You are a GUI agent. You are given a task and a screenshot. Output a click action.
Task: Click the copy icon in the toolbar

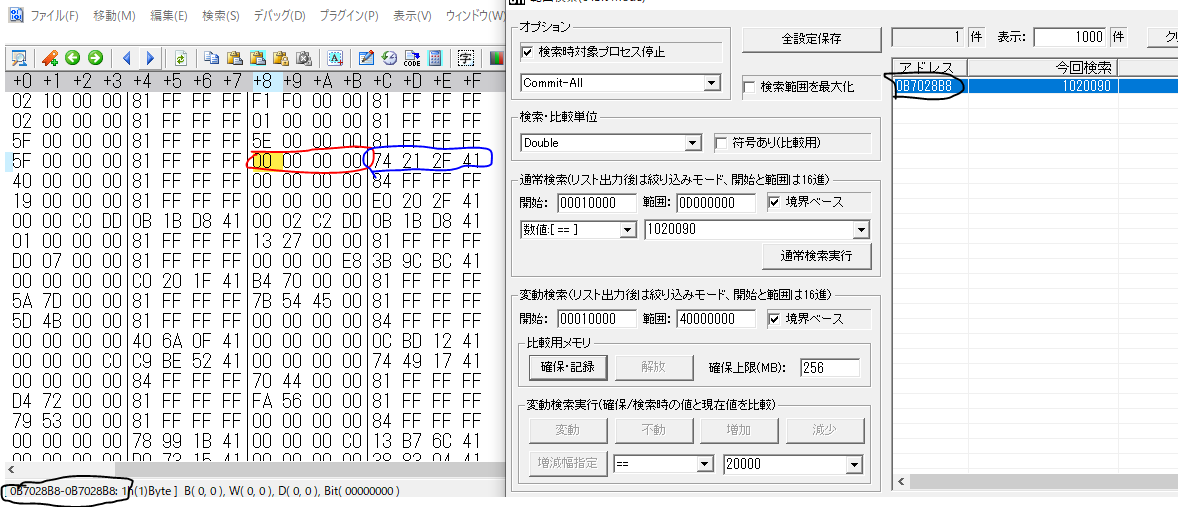pos(212,58)
